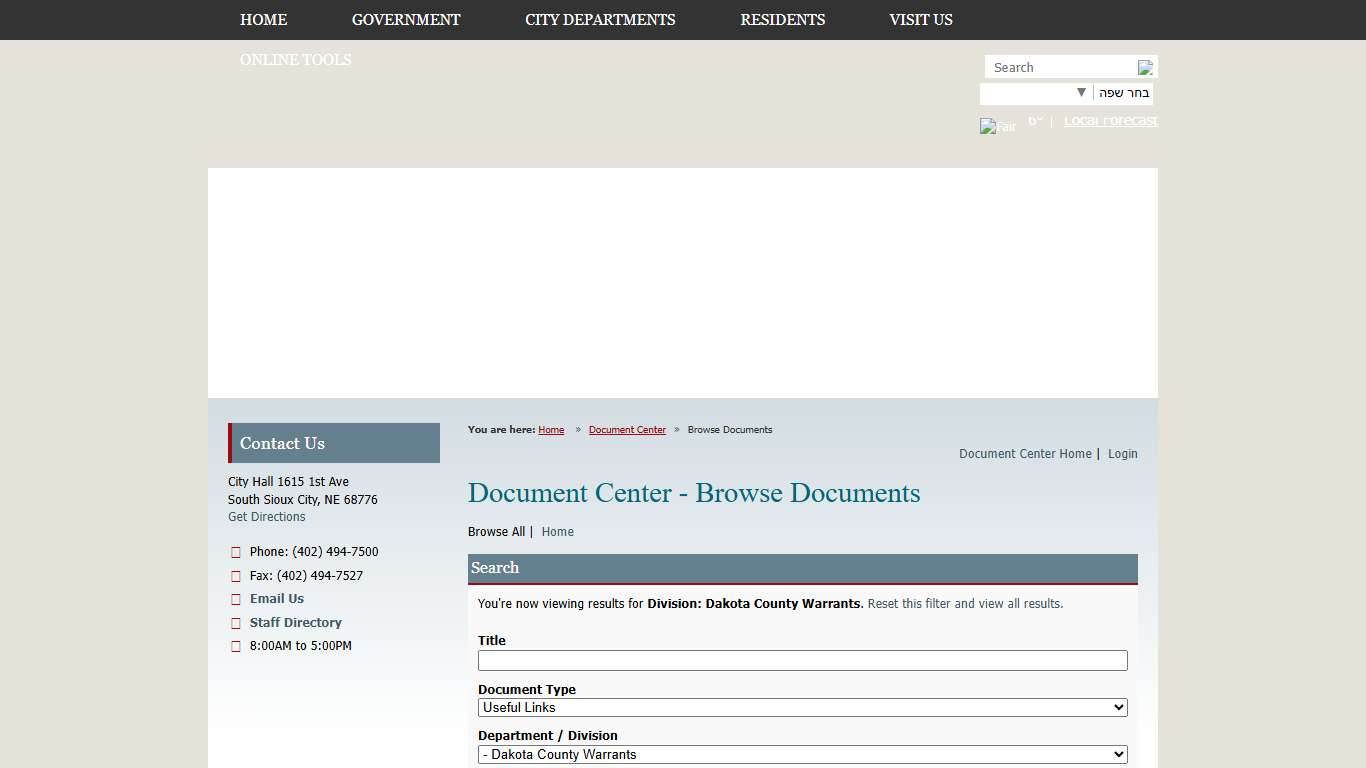Click the fax icon beside (402) 494-7527
Screen dimensions: 1366x768
[x=236, y=576]
